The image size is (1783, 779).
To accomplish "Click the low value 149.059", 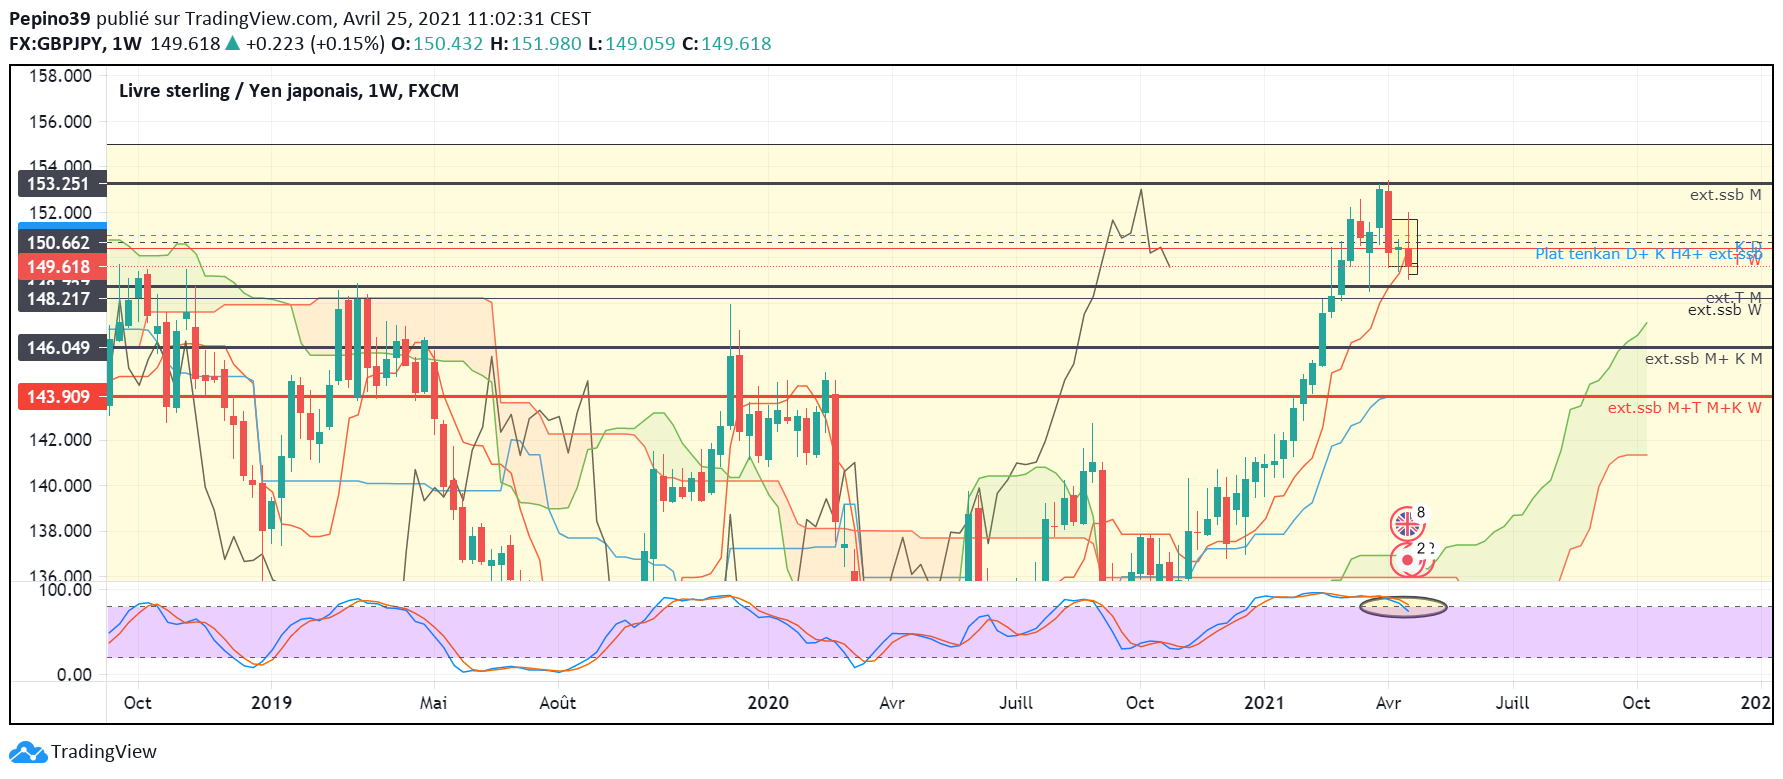I will (640, 44).
